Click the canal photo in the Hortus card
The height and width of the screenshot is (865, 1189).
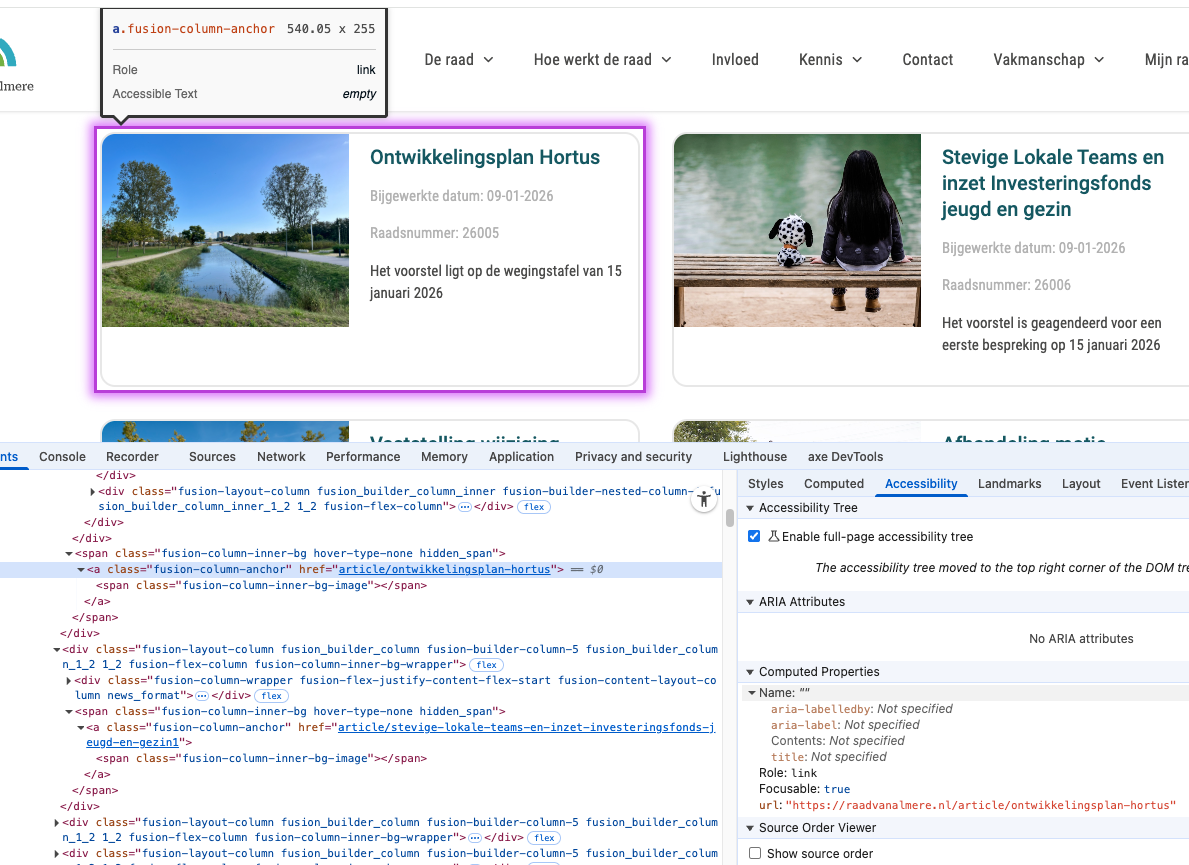(x=225, y=230)
